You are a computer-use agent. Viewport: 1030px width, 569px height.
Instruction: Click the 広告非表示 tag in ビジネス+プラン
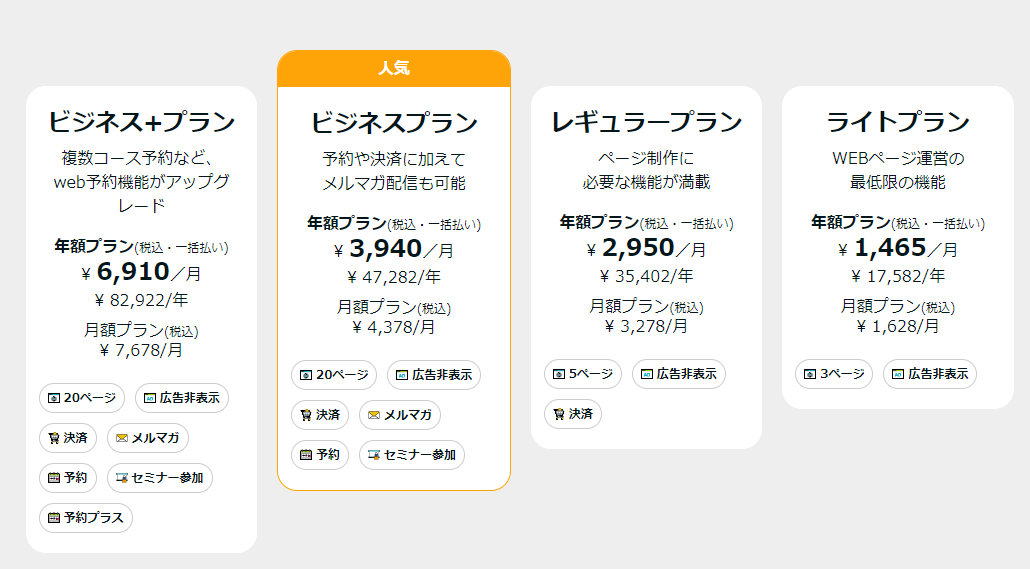click(x=182, y=398)
